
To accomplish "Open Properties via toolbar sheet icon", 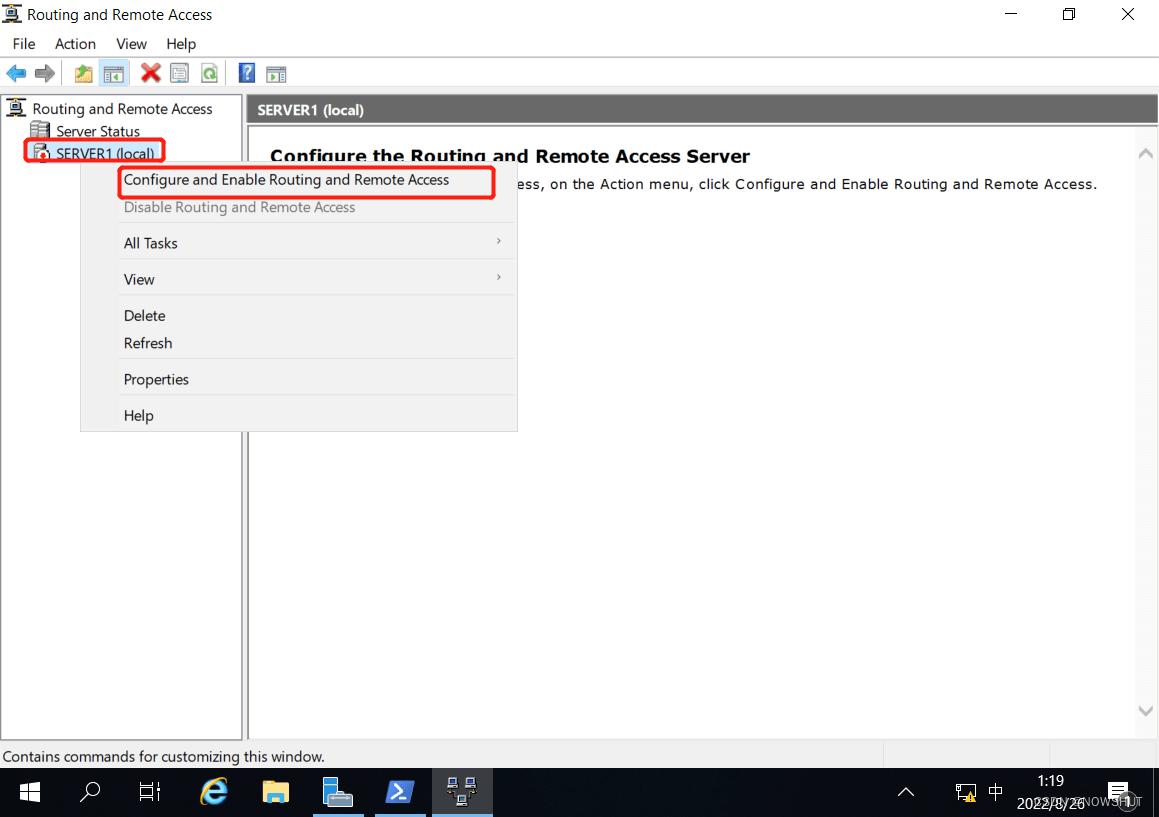I will coord(180,73).
